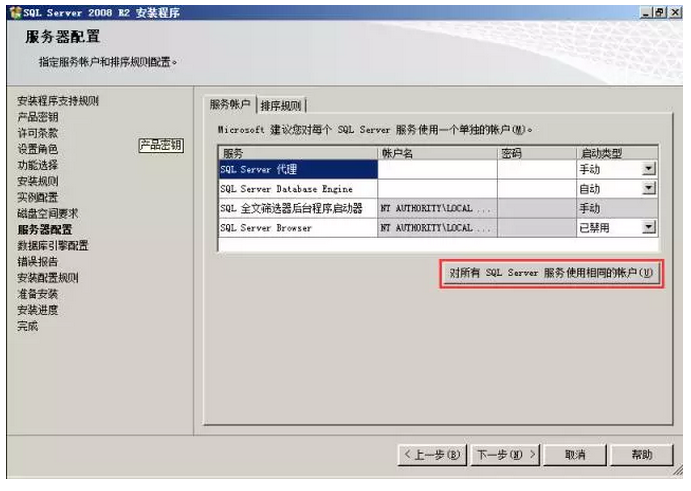The width and height of the screenshot is (691, 491).
Task: Click the 密码 column header
Action: coord(537,153)
